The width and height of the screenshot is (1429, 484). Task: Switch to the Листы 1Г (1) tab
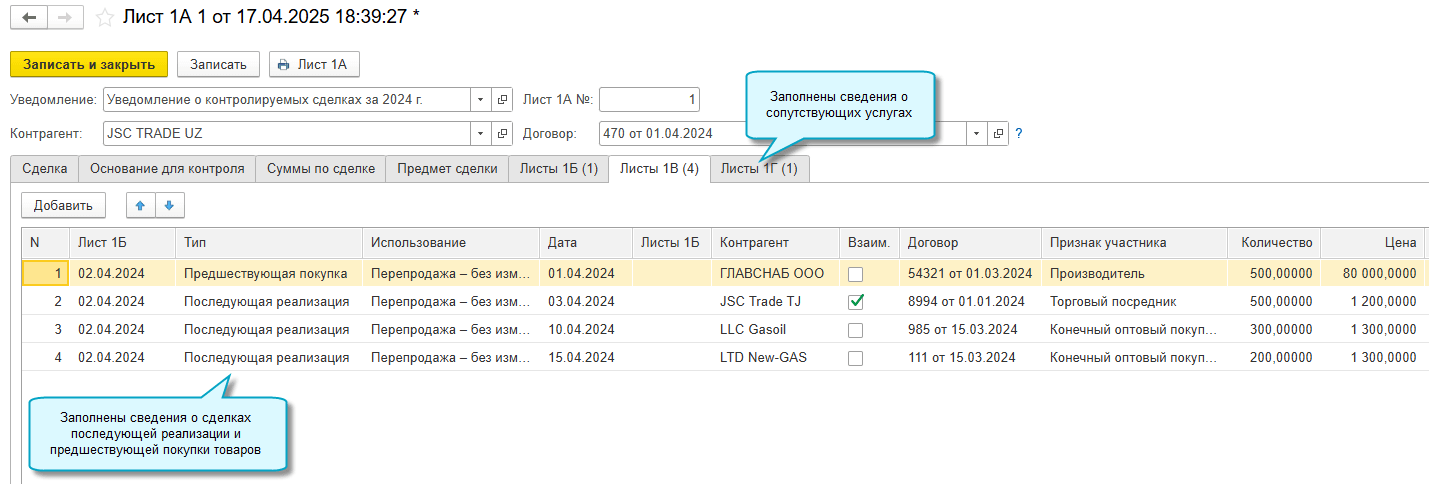point(759,169)
